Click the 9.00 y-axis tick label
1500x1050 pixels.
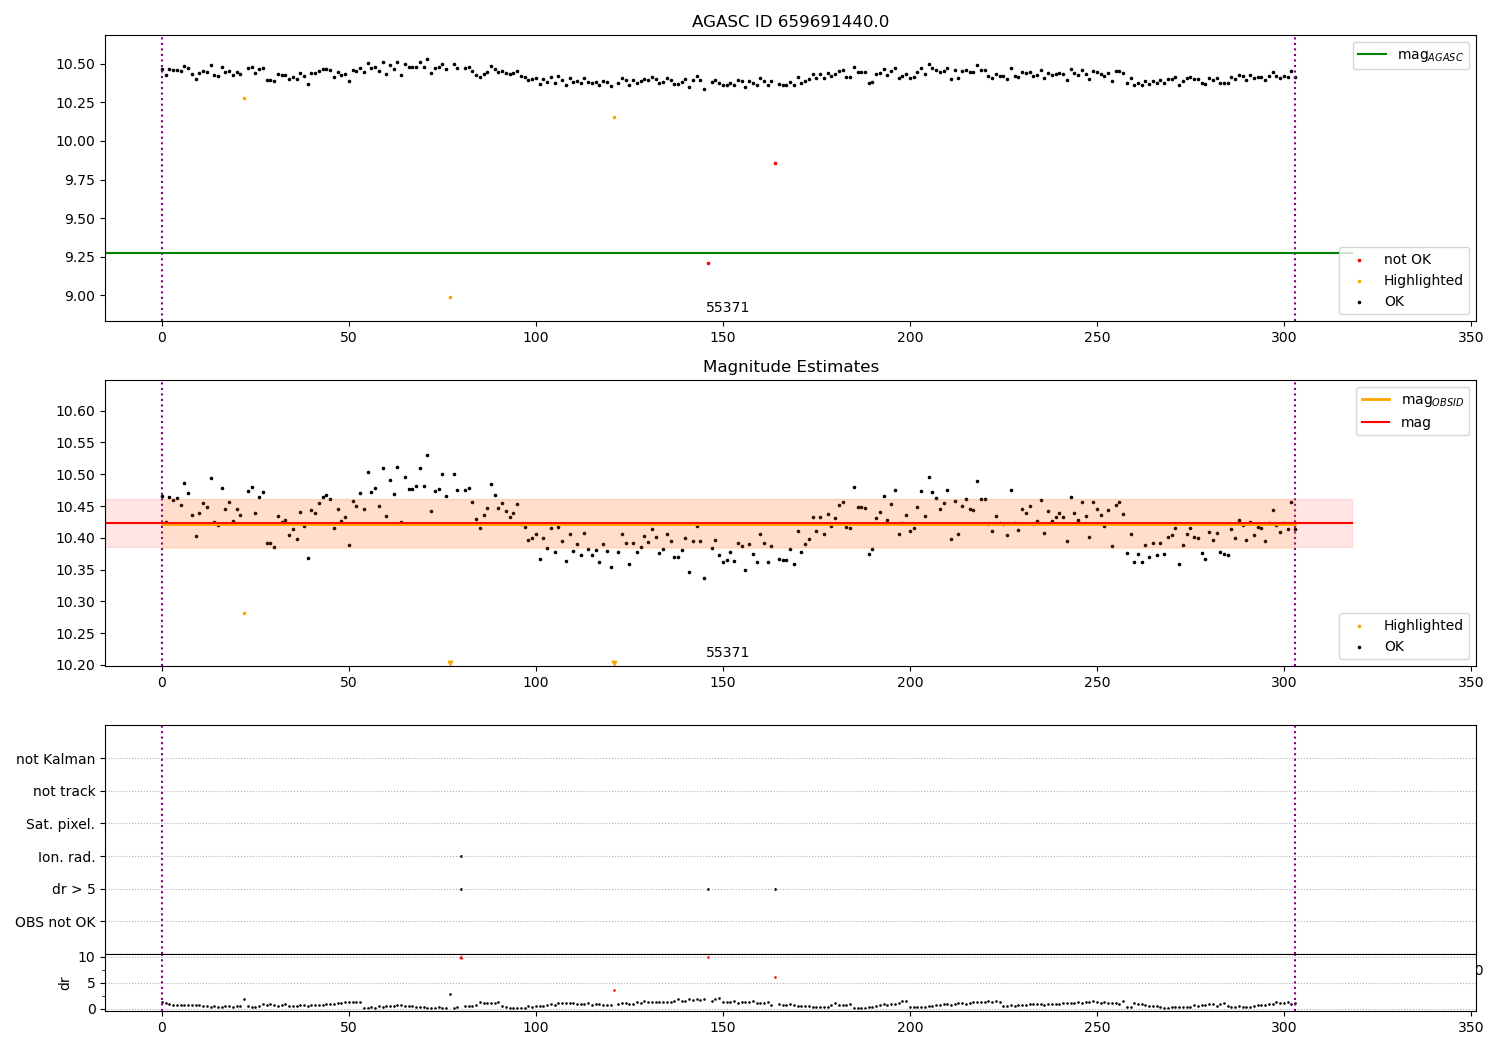pyautogui.click(x=79, y=296)
